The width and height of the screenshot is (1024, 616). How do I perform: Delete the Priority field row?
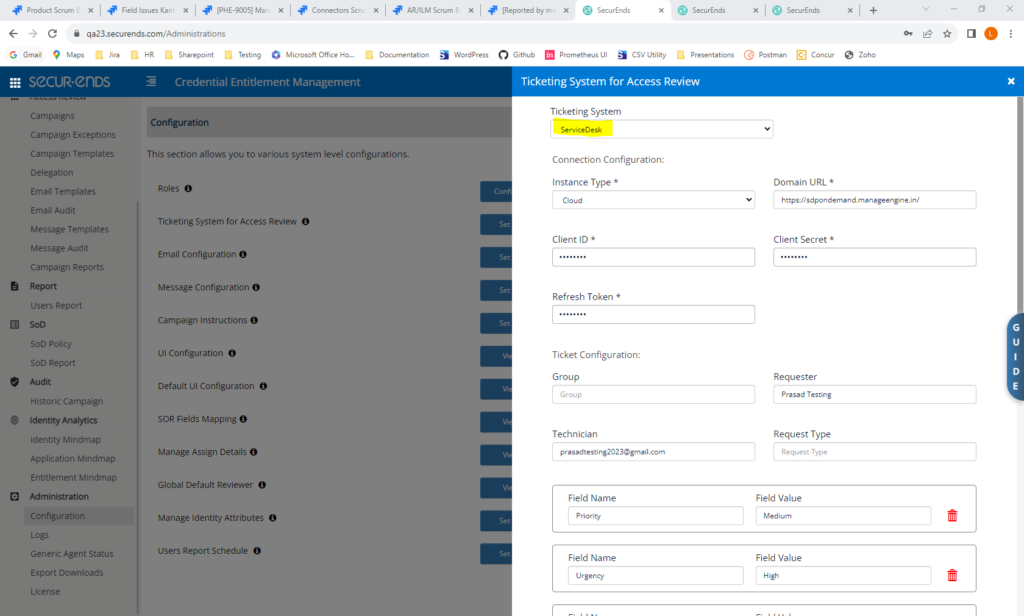coord(952,515)
